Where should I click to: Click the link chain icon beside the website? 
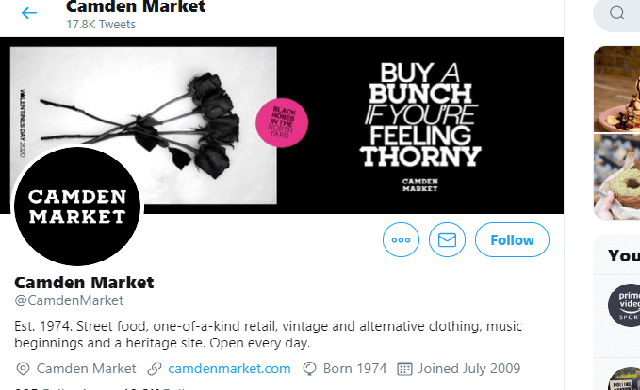click(154, 369)
